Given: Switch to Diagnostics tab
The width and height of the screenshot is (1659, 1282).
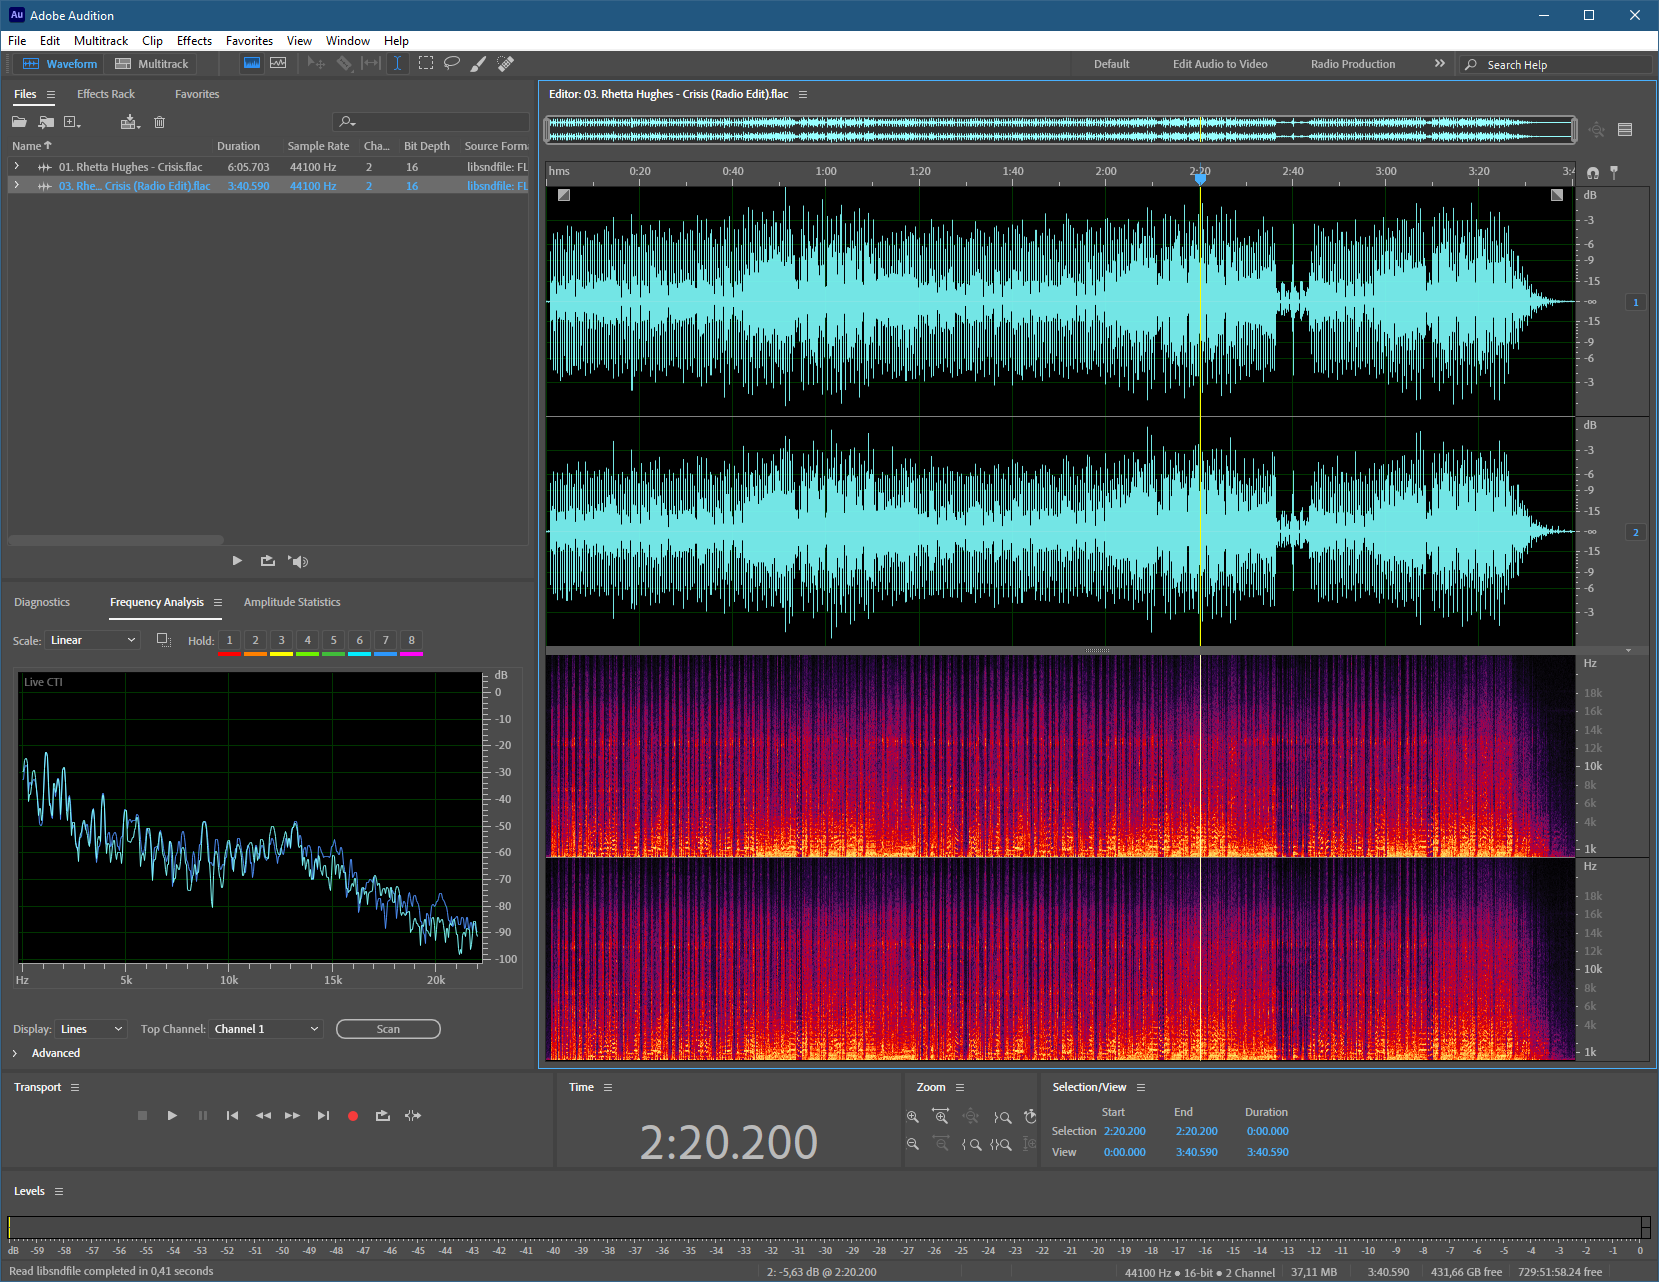Looking at the screenshot, I should click(42, 602).
